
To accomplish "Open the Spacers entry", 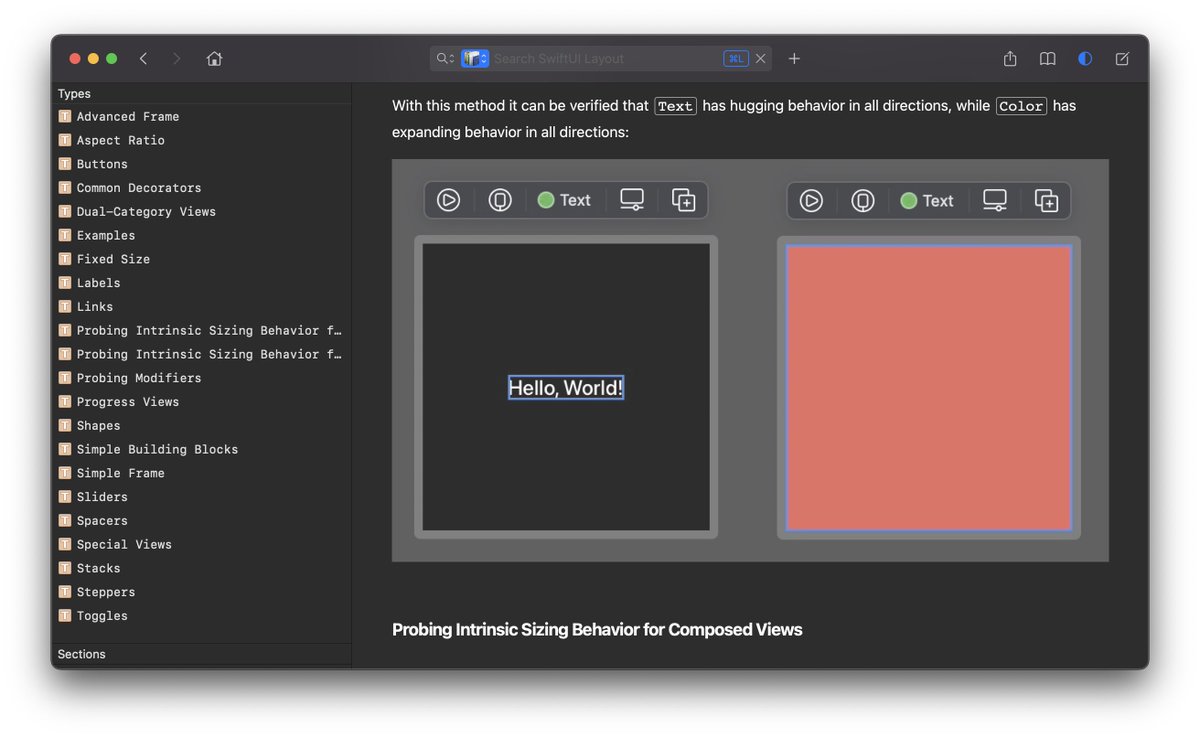I will click(201, 521).
